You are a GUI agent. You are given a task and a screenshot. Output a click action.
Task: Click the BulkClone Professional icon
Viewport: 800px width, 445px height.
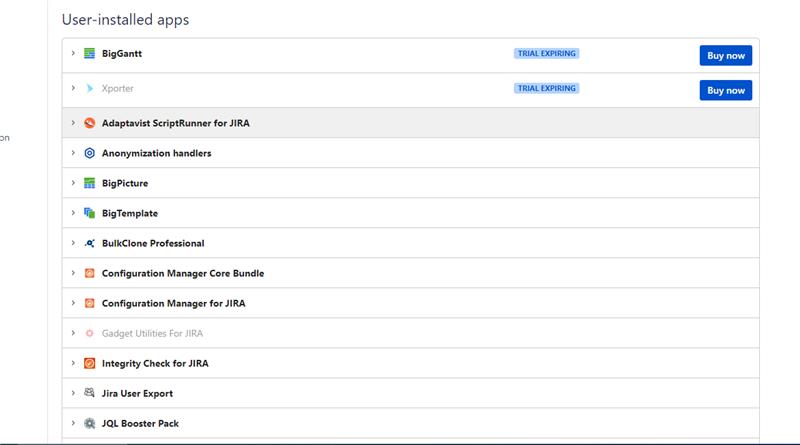(x=89, y=243)
